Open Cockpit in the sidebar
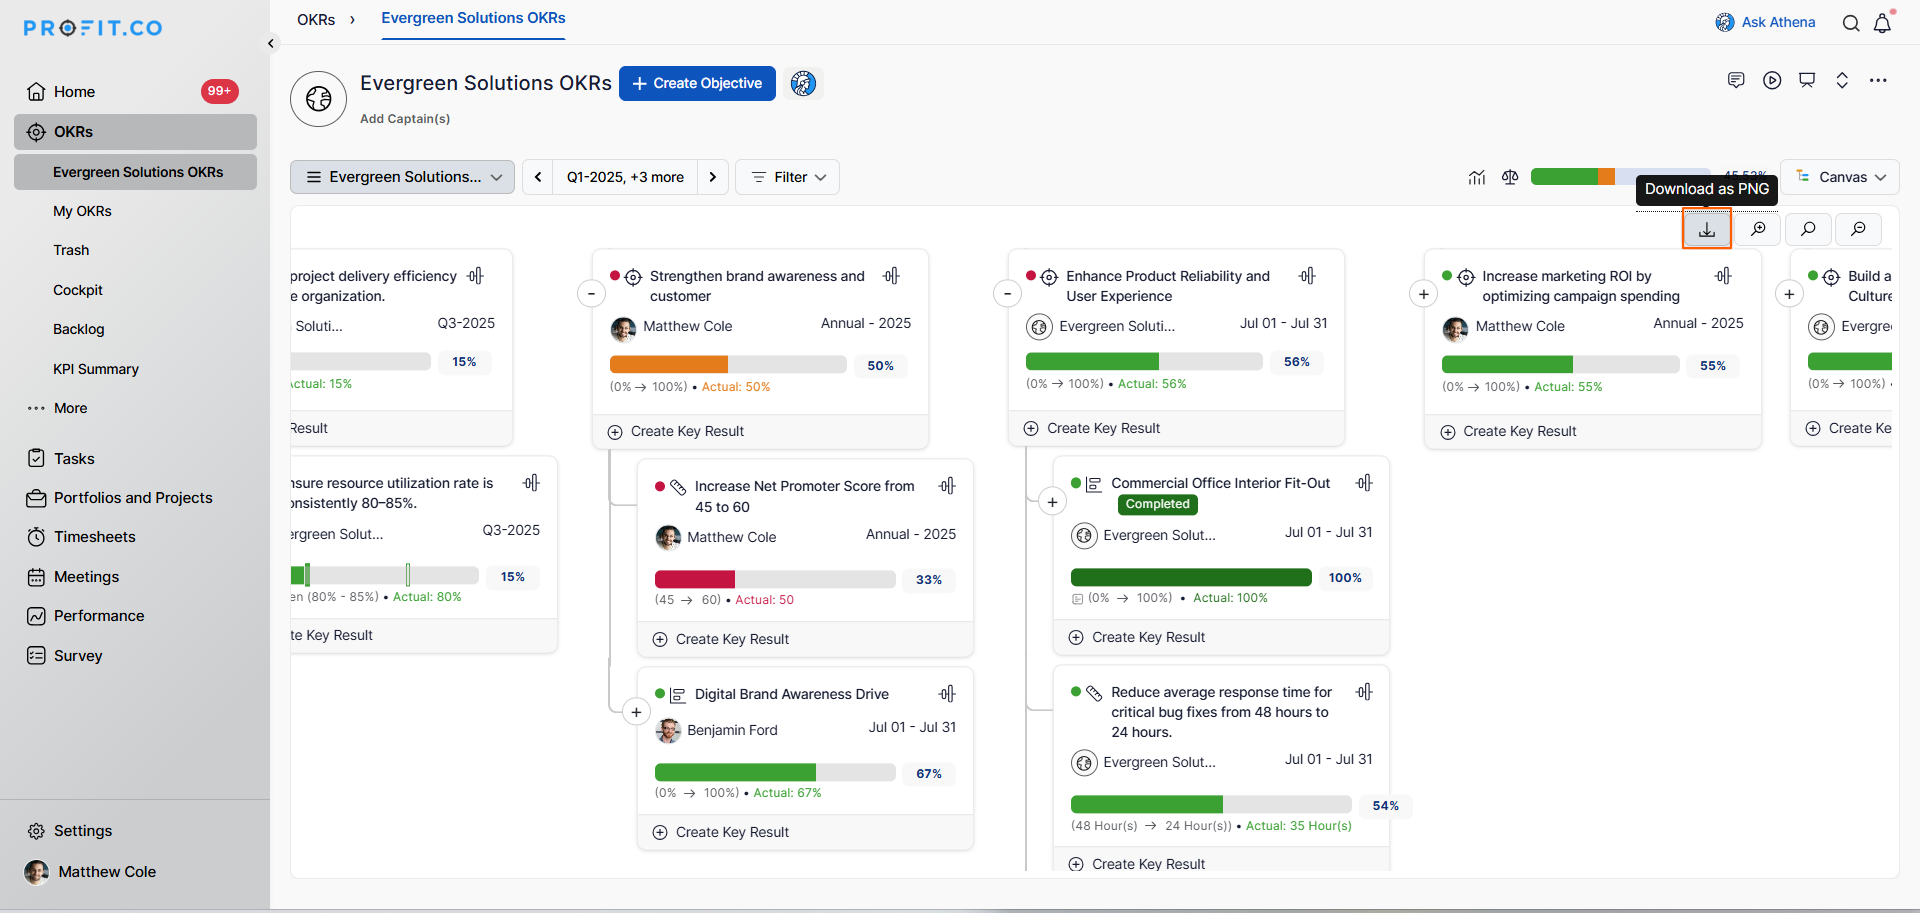Screen dimensions: 1920x913 78,290
